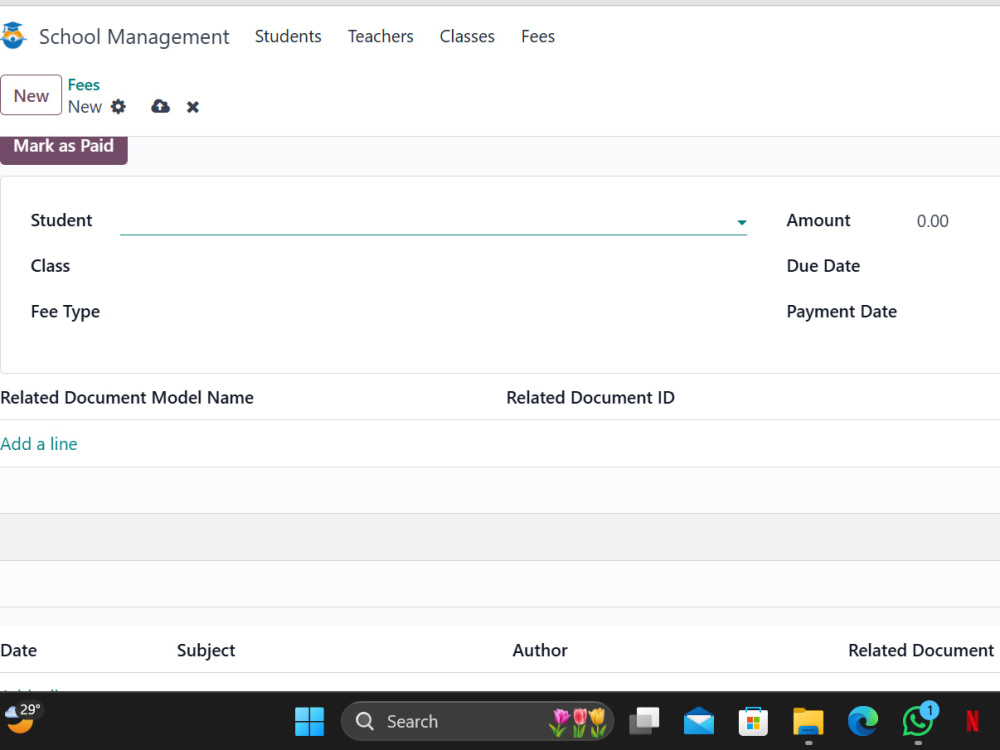Click the Author column header
Viewport: 1000px width, 750px height.
(x=540, y=650)
